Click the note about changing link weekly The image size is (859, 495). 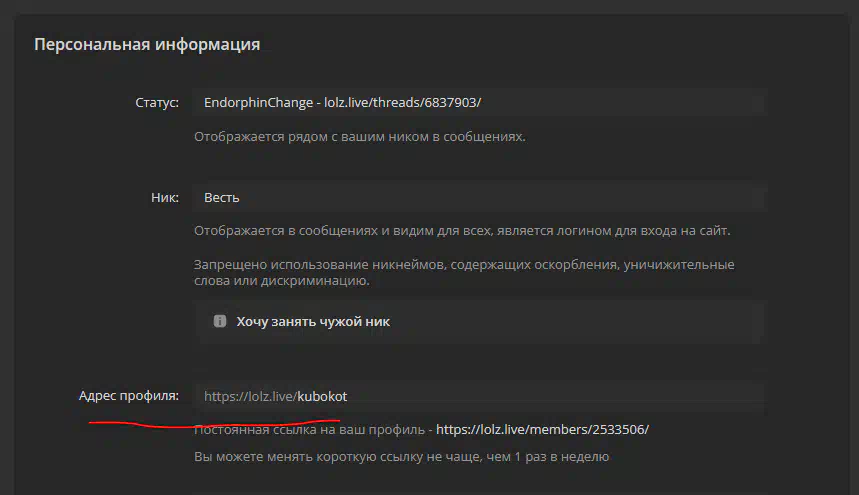tap(401, 457)
